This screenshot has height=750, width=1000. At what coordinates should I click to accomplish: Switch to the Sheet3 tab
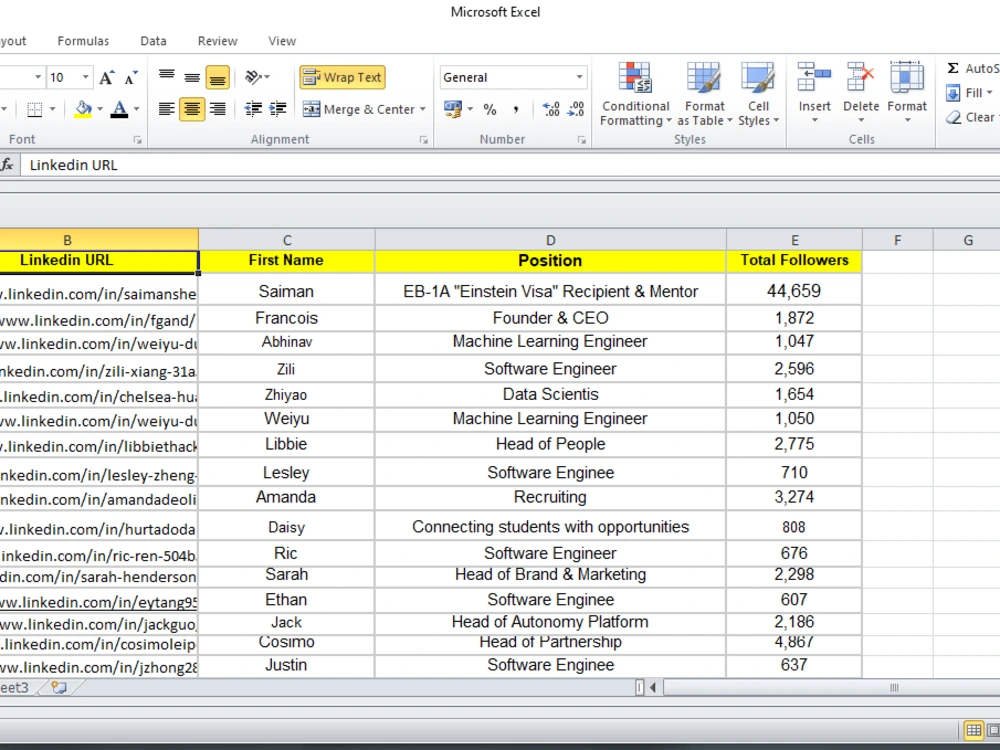[15, 688]
